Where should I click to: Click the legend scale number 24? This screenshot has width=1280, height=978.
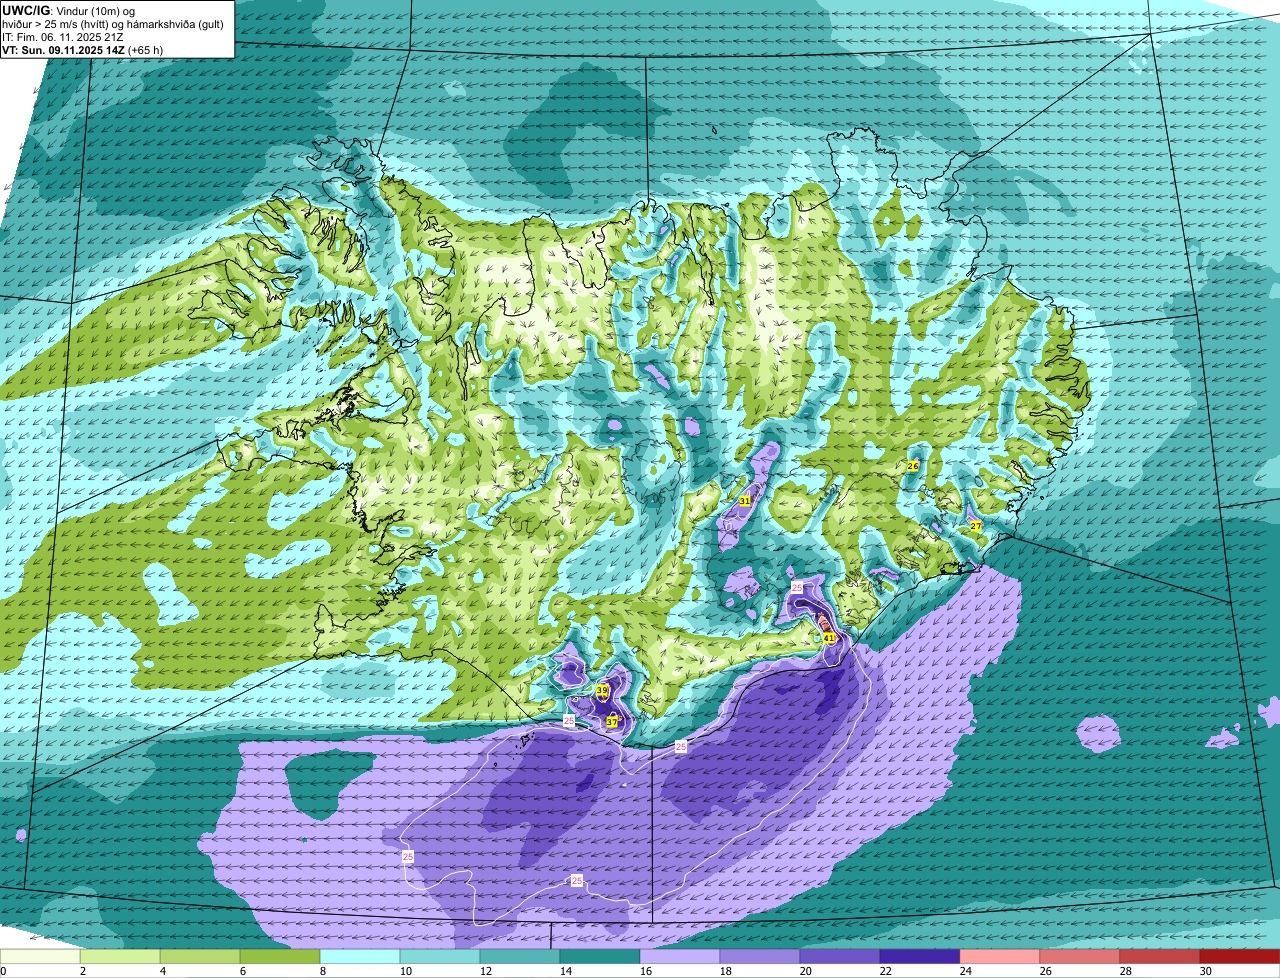965,971
